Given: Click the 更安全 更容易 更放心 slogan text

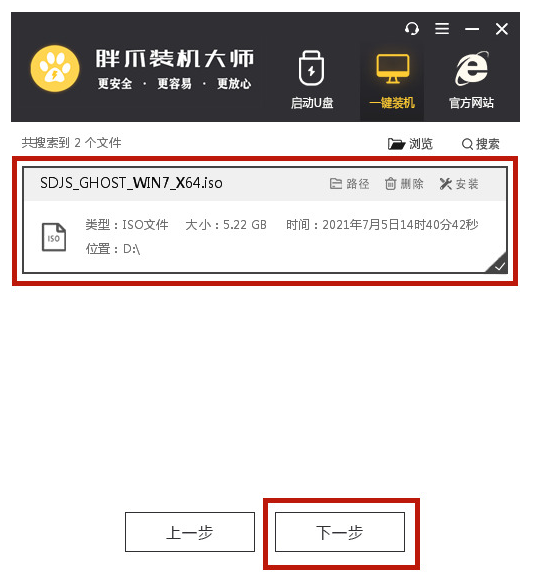Looking at the screenshot, I should click(x=174, y=84).
